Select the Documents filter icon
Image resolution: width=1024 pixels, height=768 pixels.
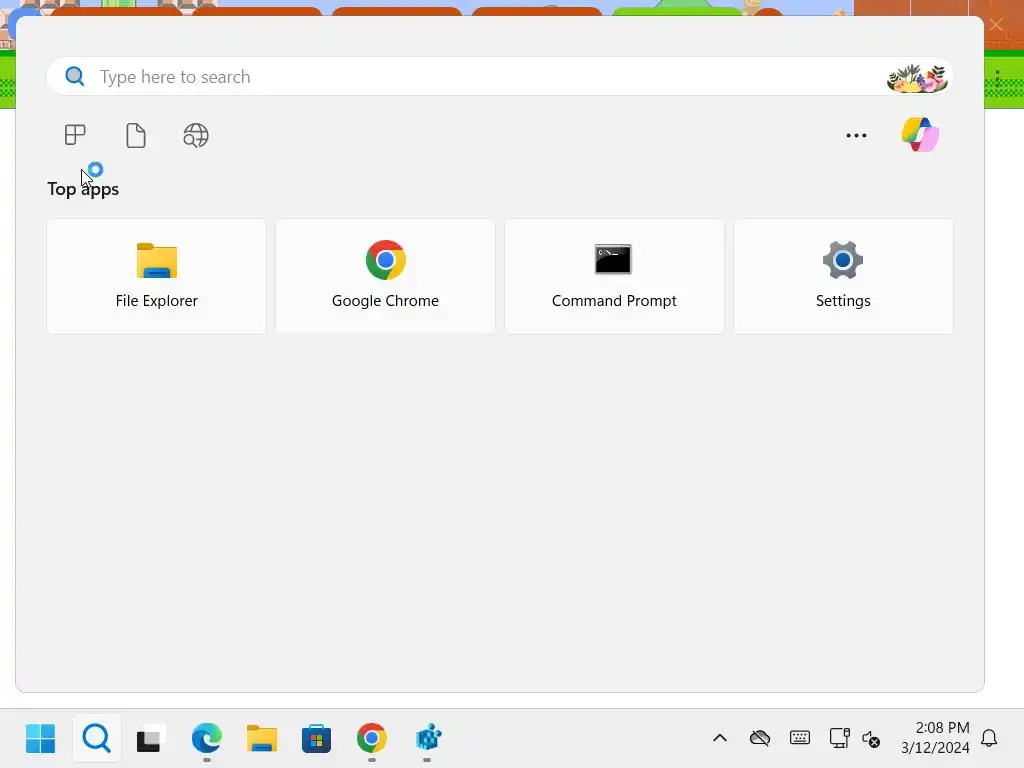click(135, 135)
